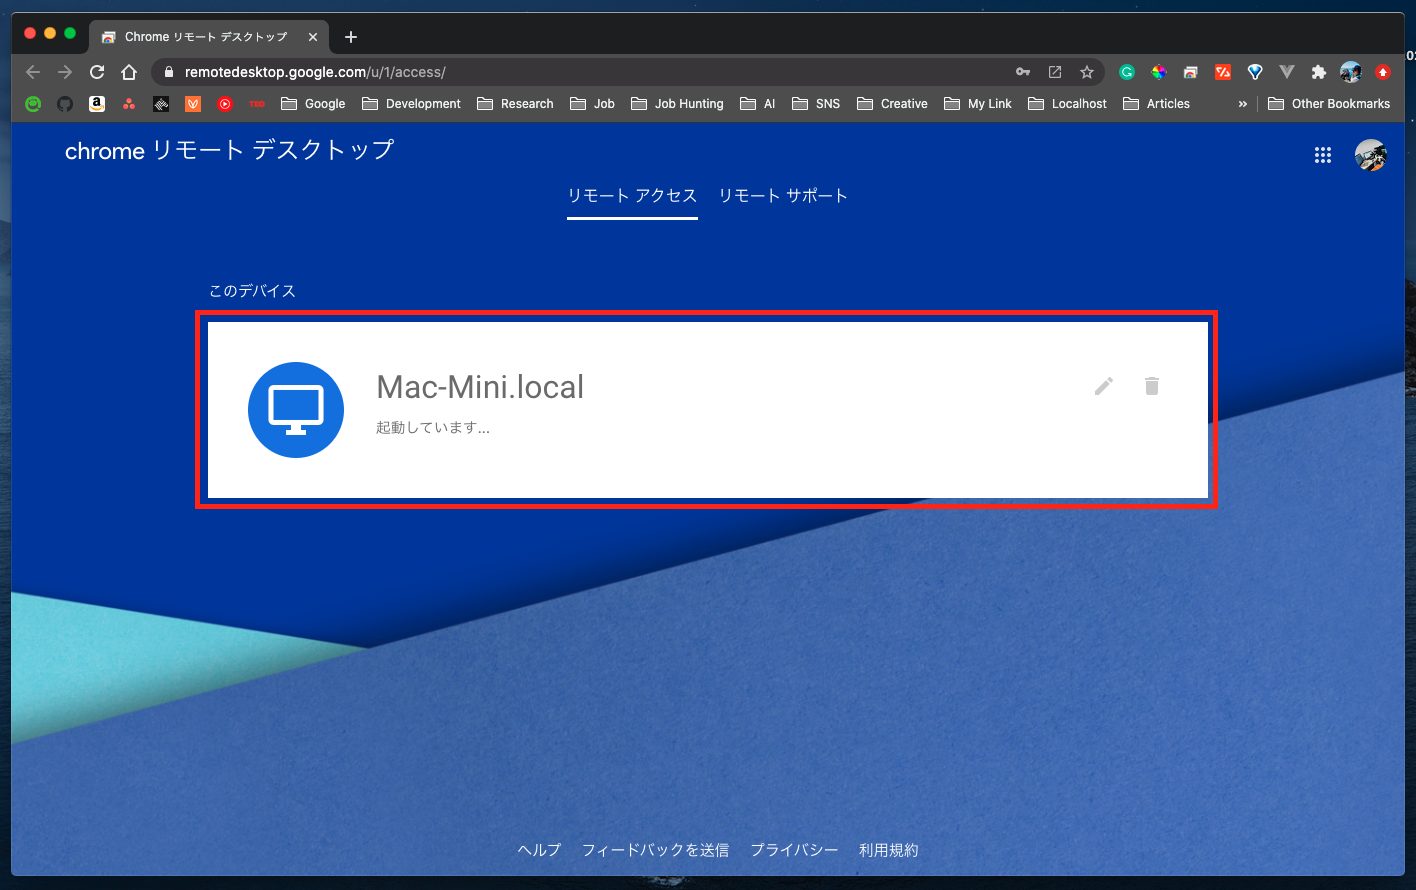Open the AI bookmarks folder

(757, 103)
